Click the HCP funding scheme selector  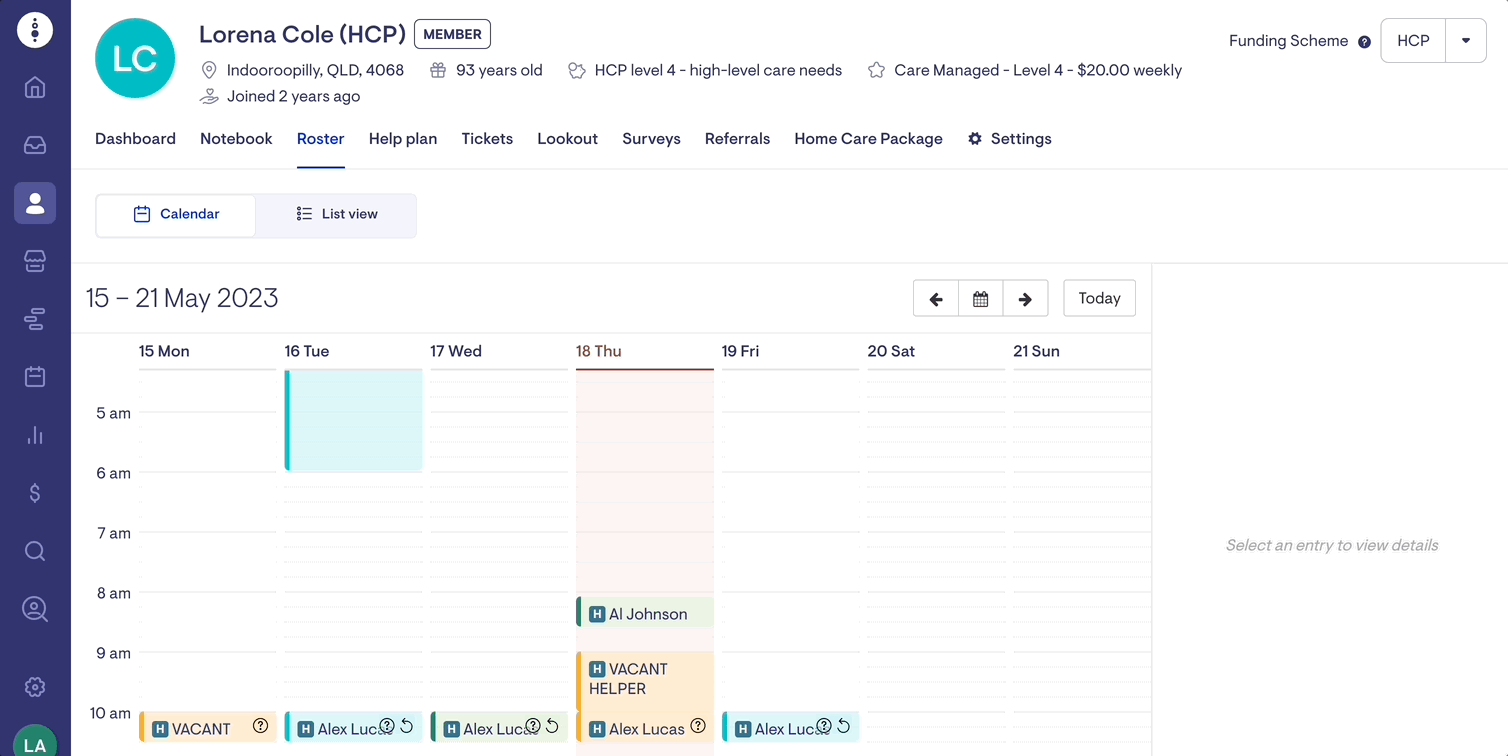pos(1413,41)
